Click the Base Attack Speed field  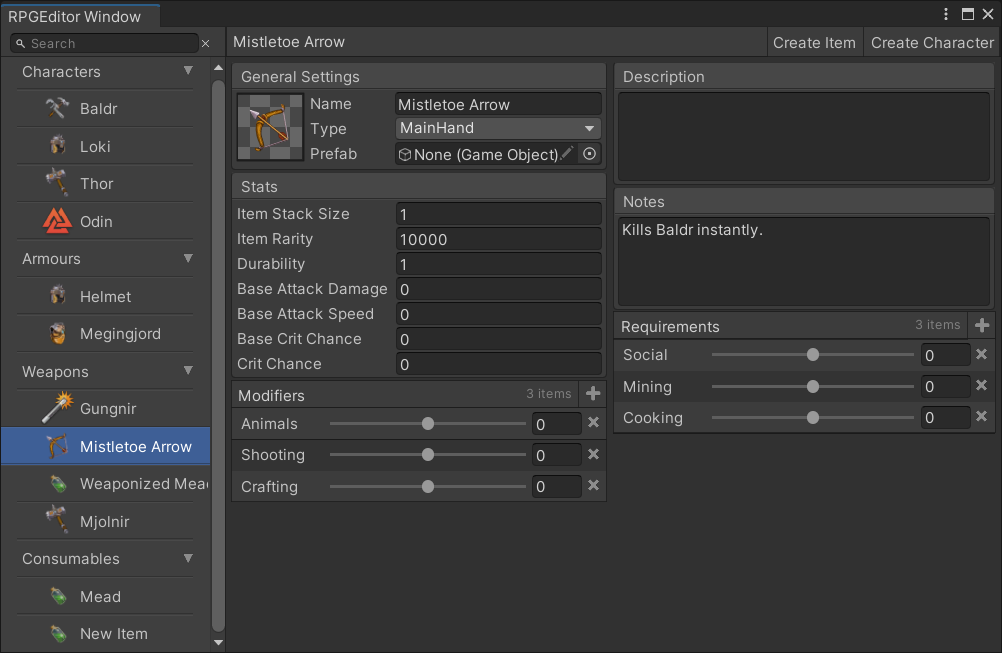(x=498, y=314)
